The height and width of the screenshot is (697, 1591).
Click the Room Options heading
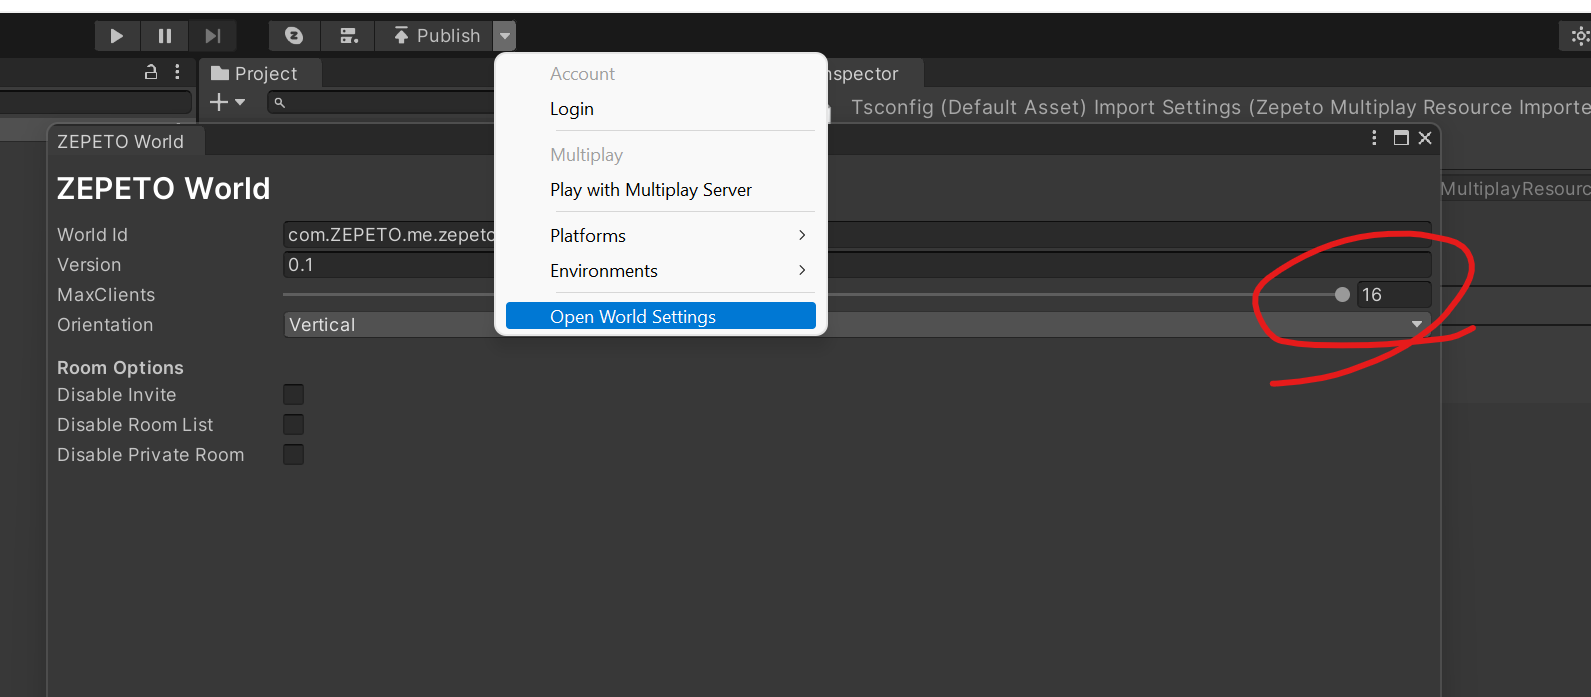click(120, 368)
